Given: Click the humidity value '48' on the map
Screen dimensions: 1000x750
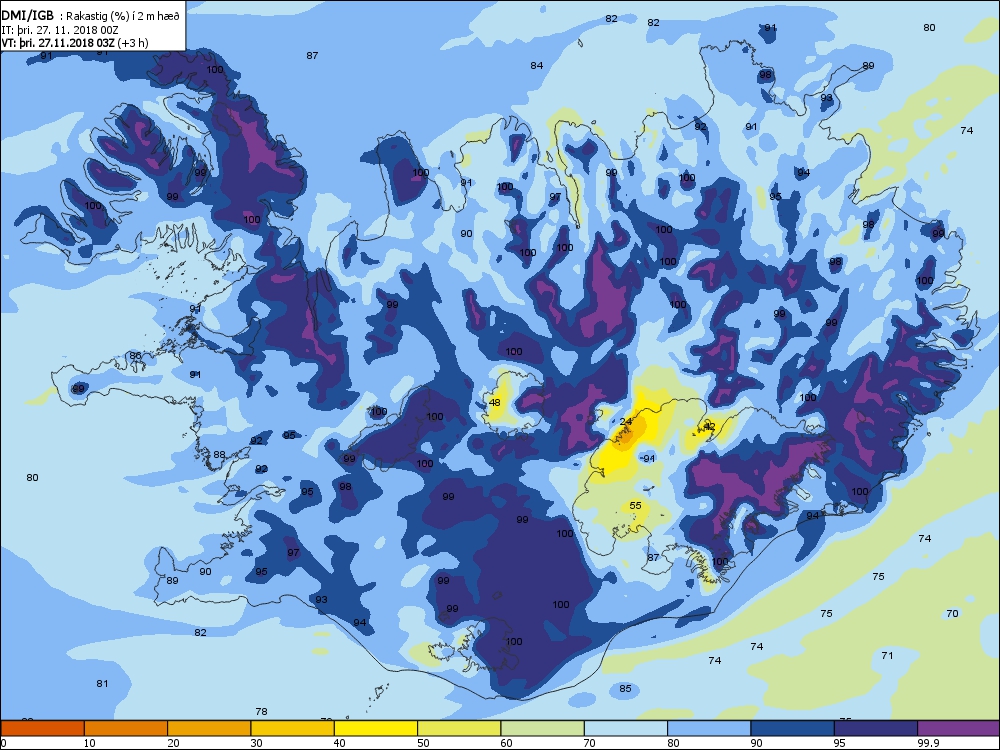Looking at the screenshot, I should click(494, 402).
